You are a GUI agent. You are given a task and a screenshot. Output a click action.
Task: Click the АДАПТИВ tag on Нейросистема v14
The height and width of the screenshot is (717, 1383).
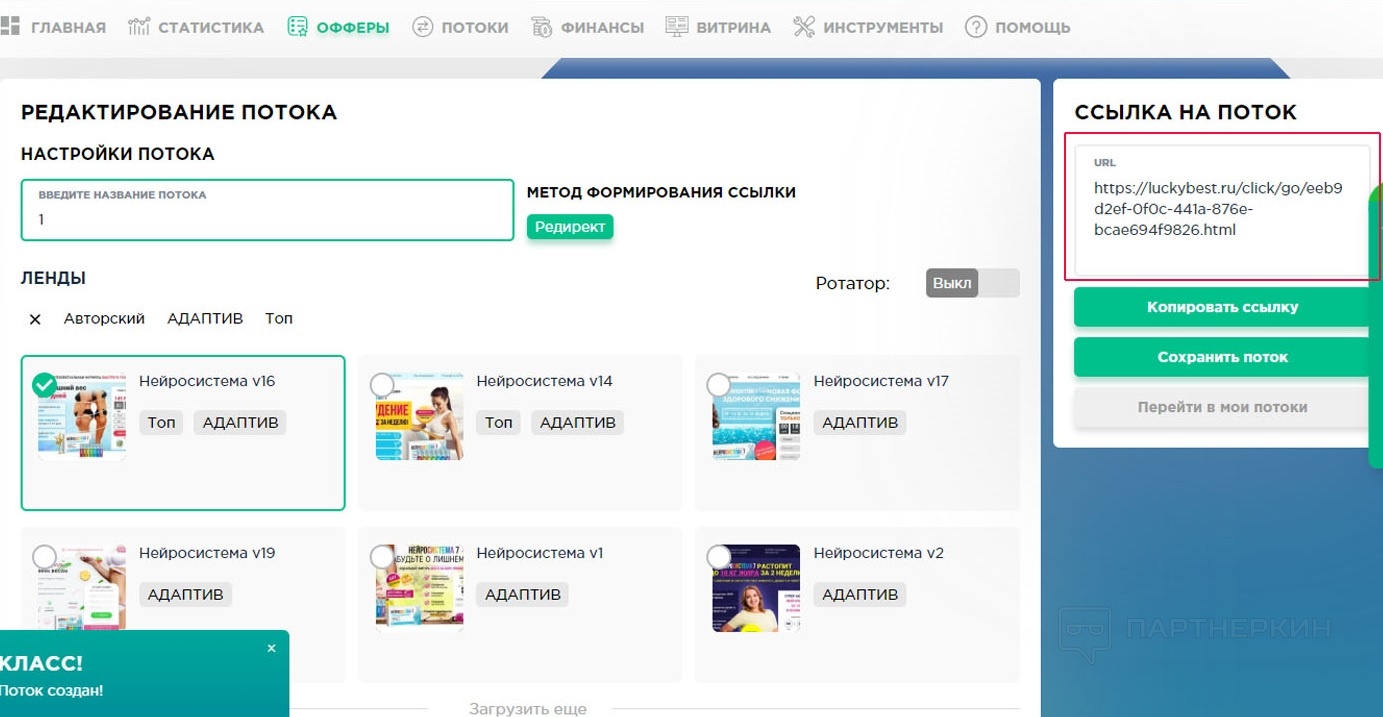point(577,423)
